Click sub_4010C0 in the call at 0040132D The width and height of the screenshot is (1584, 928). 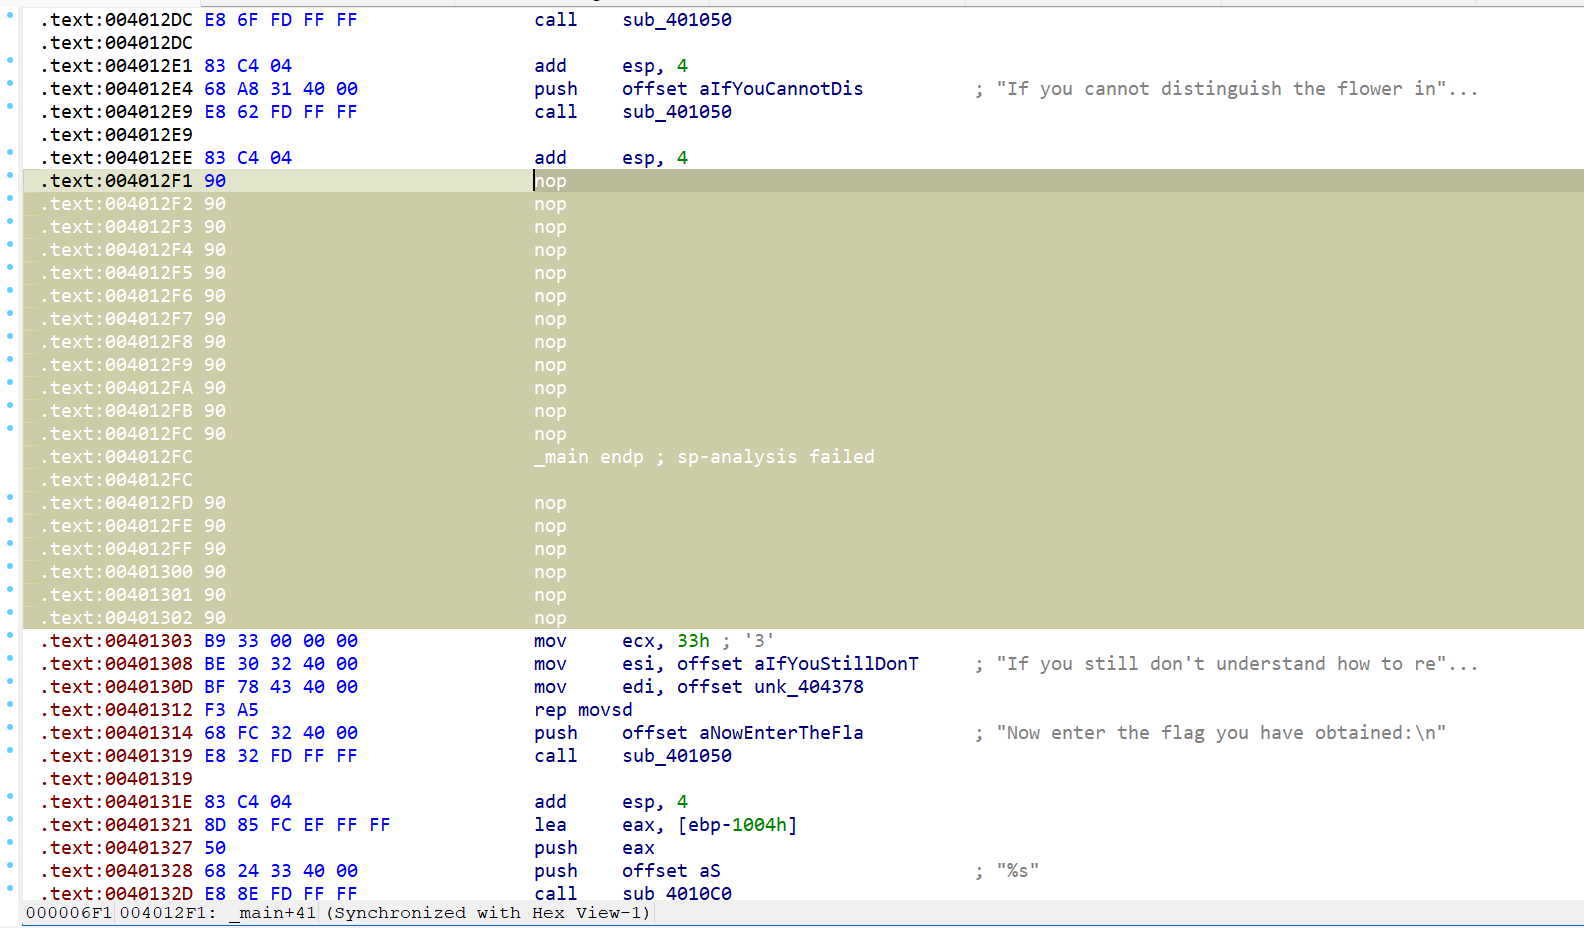tap(676, 893)
